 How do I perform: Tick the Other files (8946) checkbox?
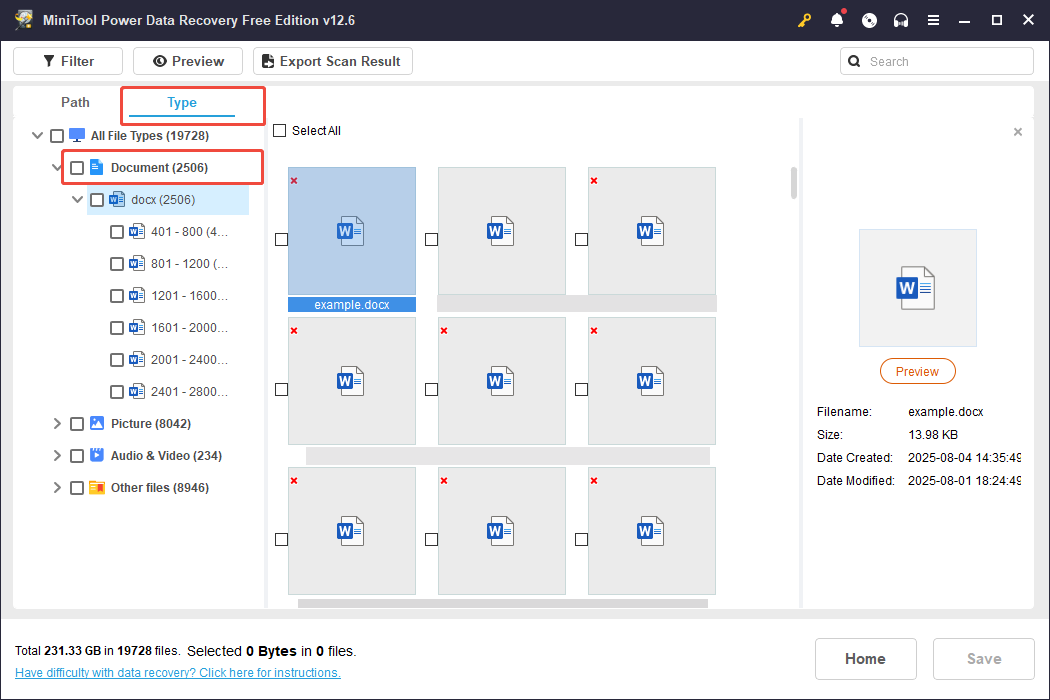pos(77,488)
